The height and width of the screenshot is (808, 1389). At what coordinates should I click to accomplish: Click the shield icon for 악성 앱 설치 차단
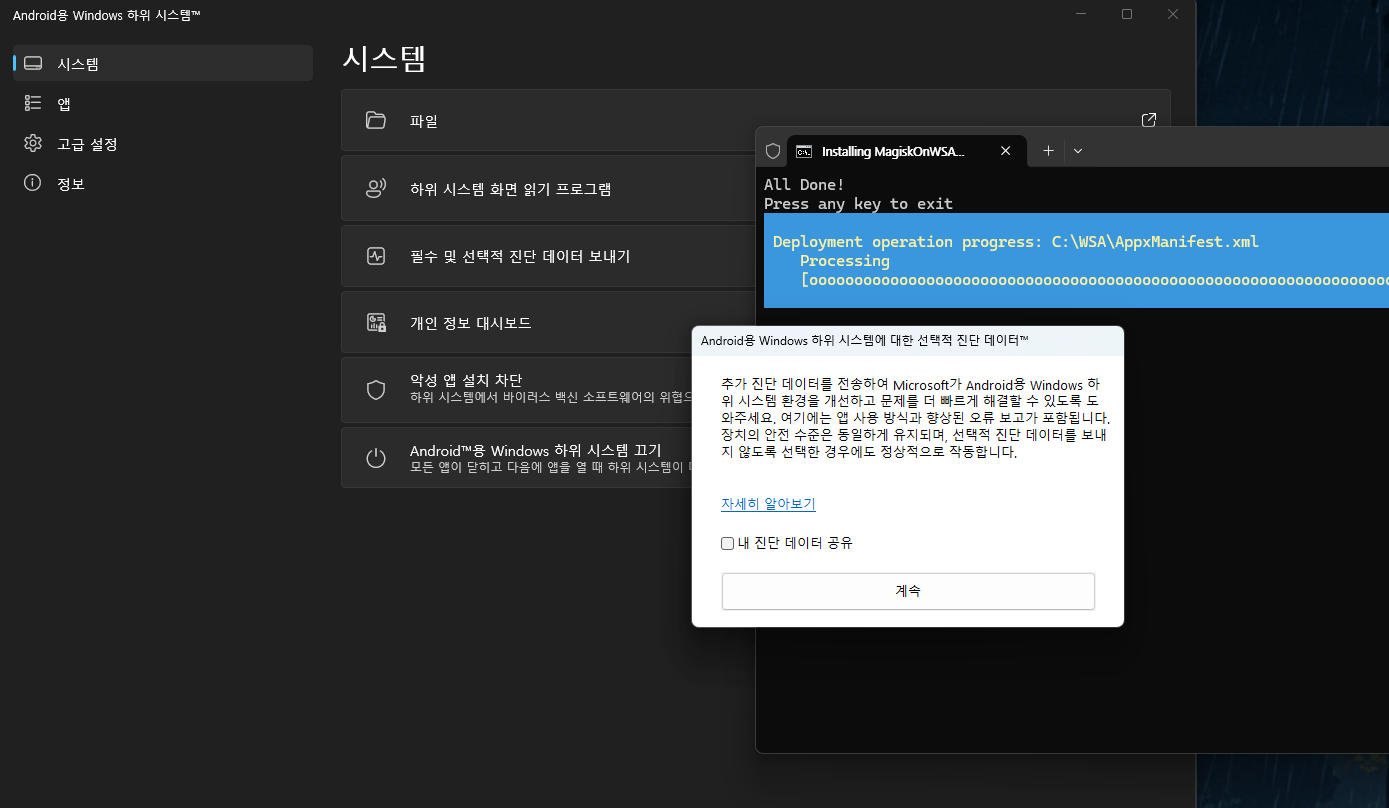click(376, 390)
